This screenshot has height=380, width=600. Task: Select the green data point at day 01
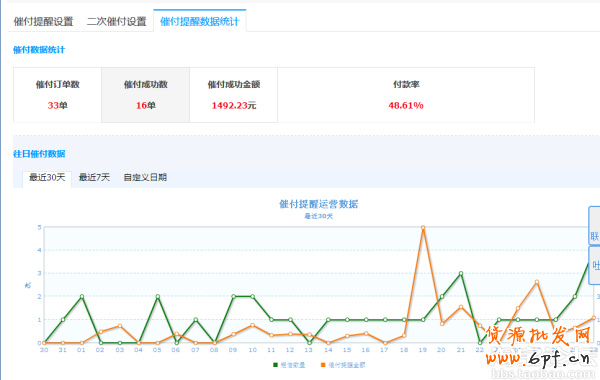[82, 296]
